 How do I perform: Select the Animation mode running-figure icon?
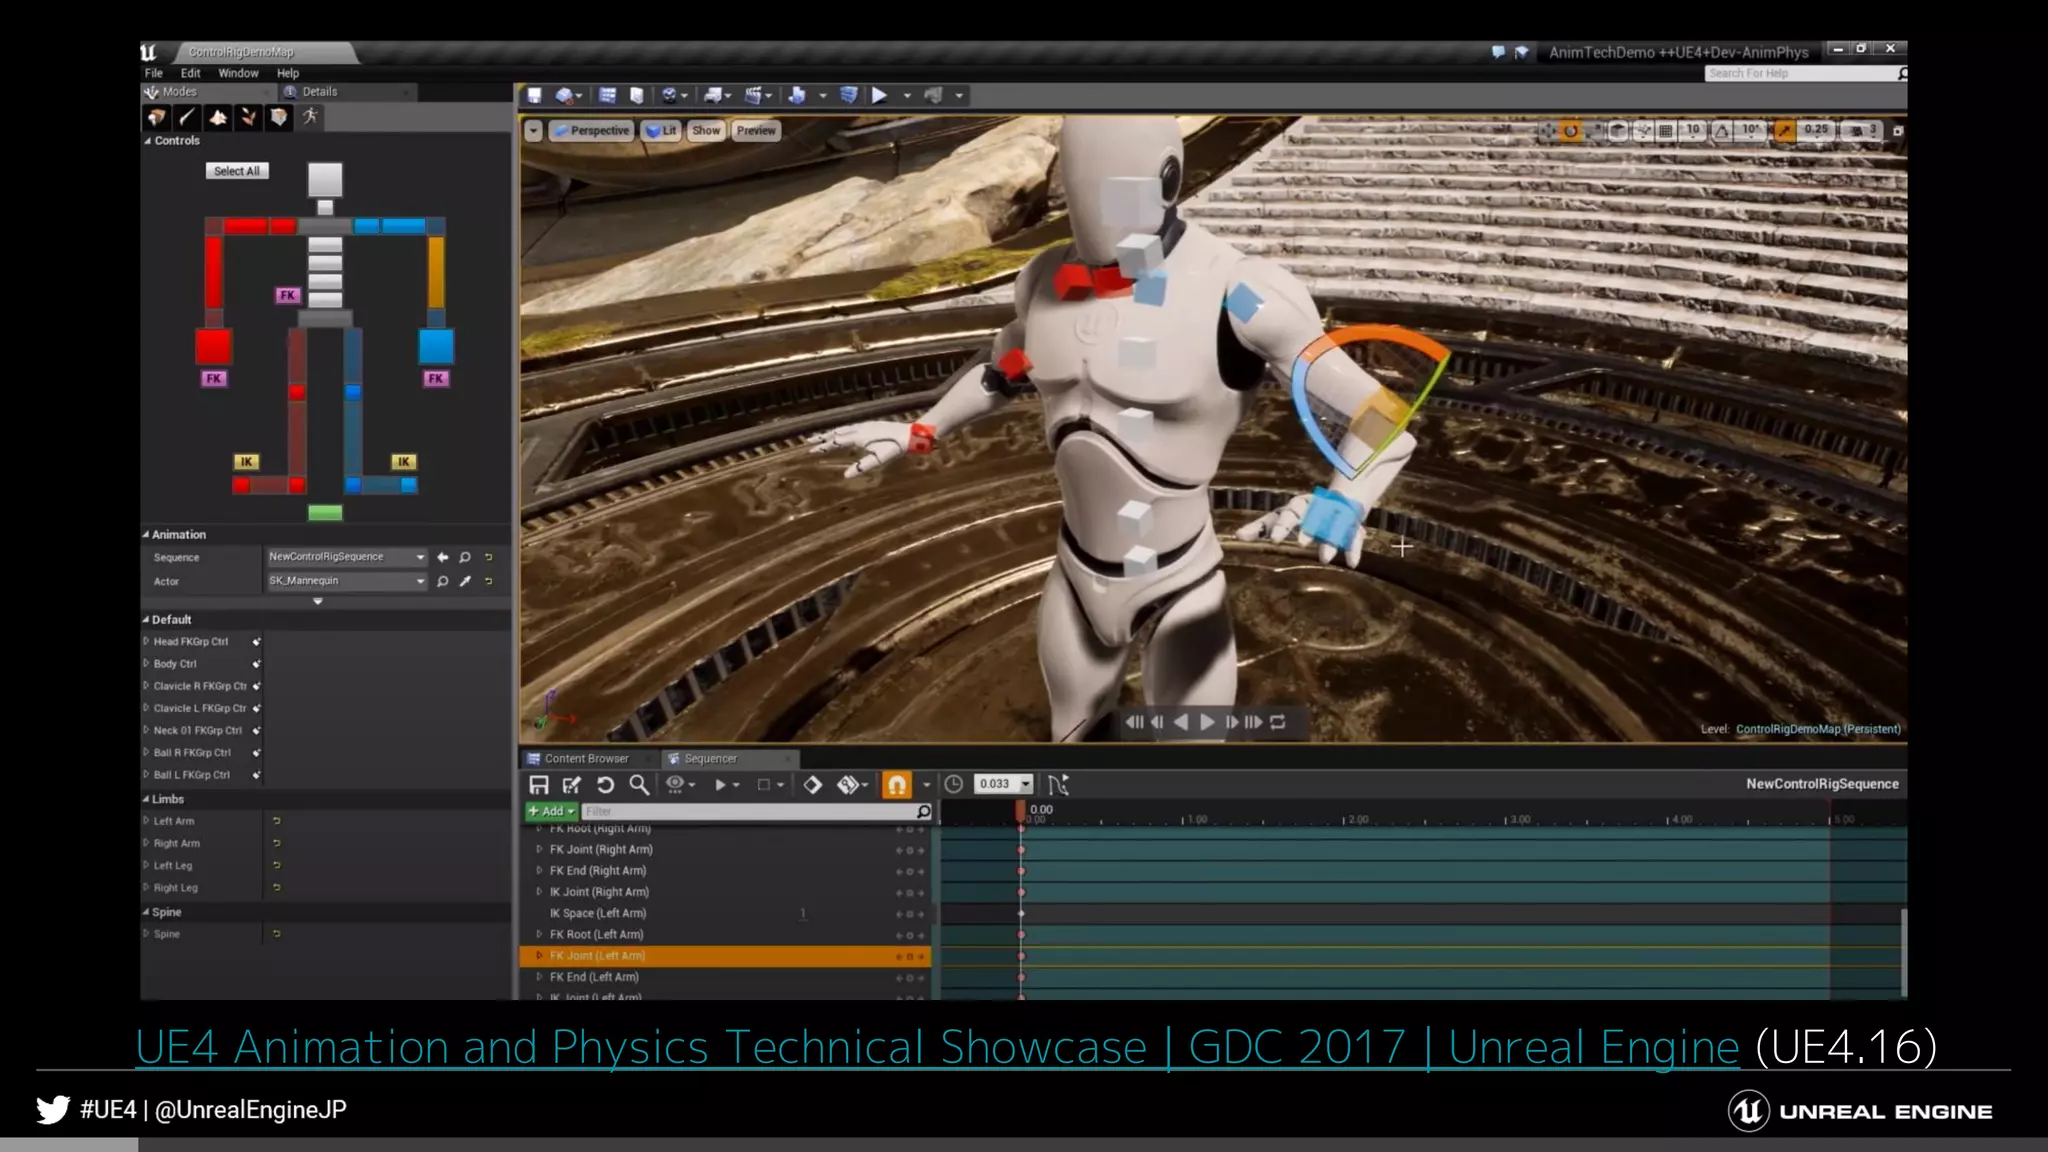(310, 116)
